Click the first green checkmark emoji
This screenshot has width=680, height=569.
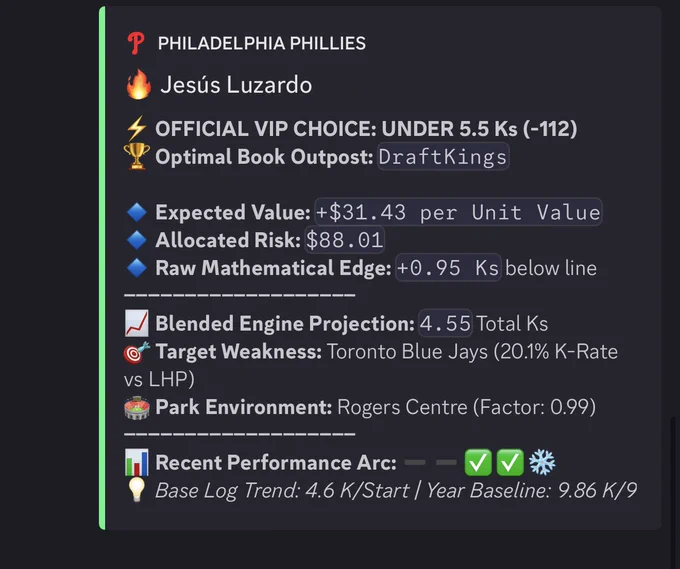pos(478,462)
